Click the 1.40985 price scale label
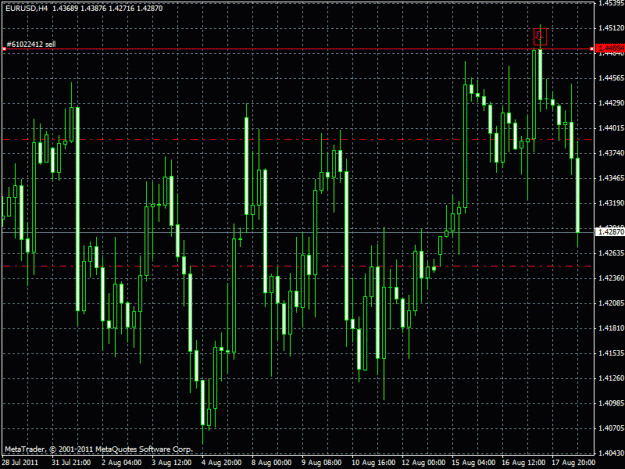The image size is (625, 469). coord(611,403)
